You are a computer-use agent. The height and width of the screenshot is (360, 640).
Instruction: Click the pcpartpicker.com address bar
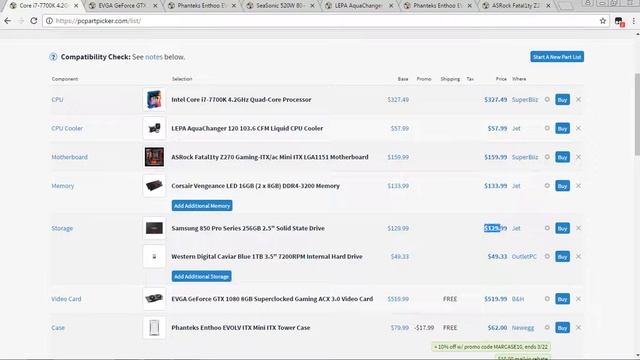(325, 21)
